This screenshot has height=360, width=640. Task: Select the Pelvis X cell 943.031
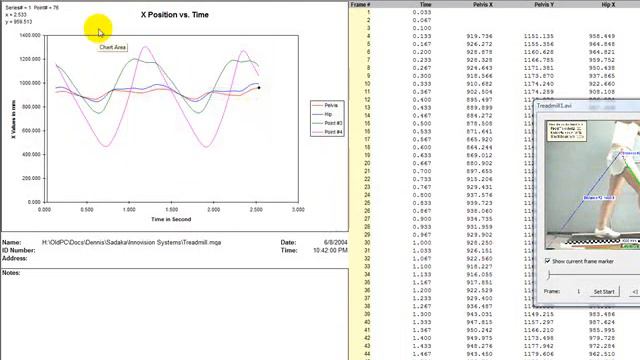479,314
